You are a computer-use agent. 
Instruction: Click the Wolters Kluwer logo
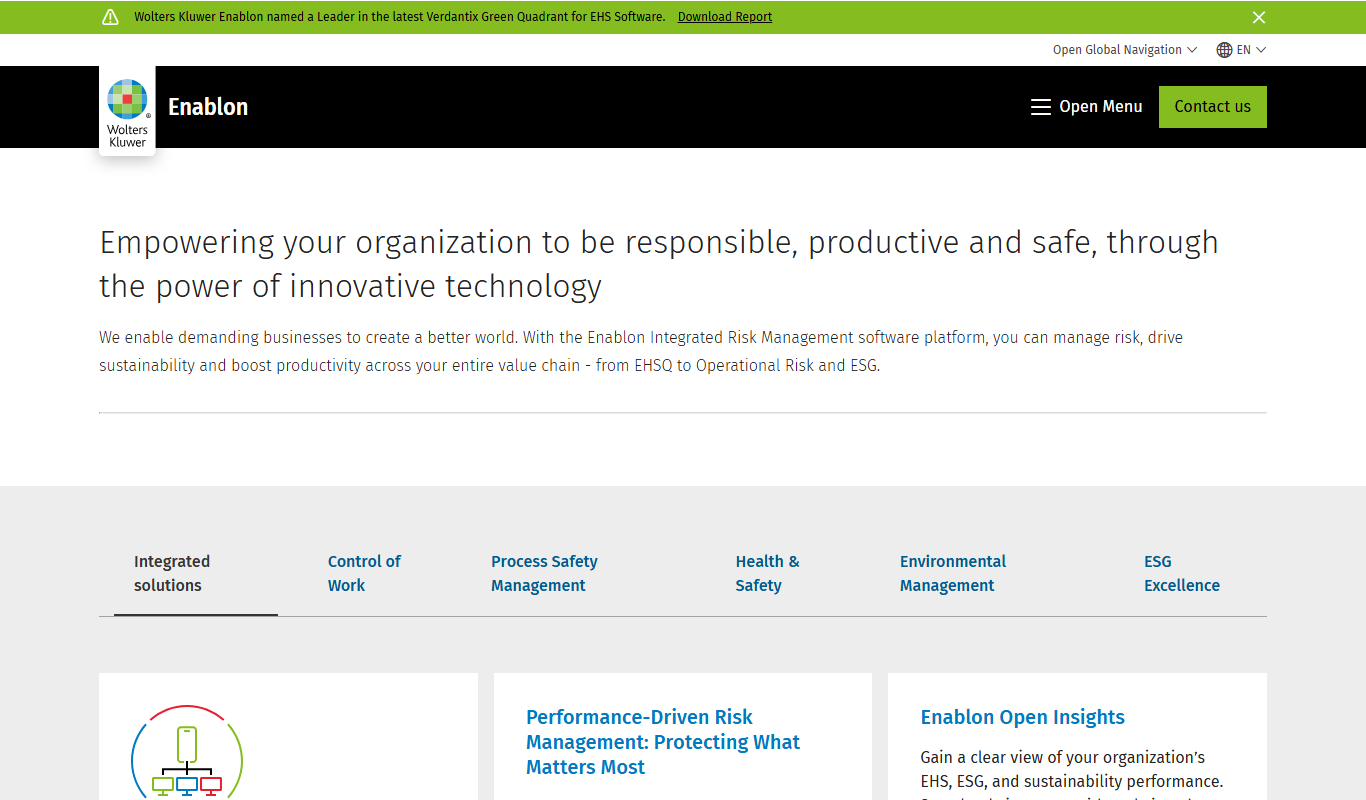[x=127, y=111]
